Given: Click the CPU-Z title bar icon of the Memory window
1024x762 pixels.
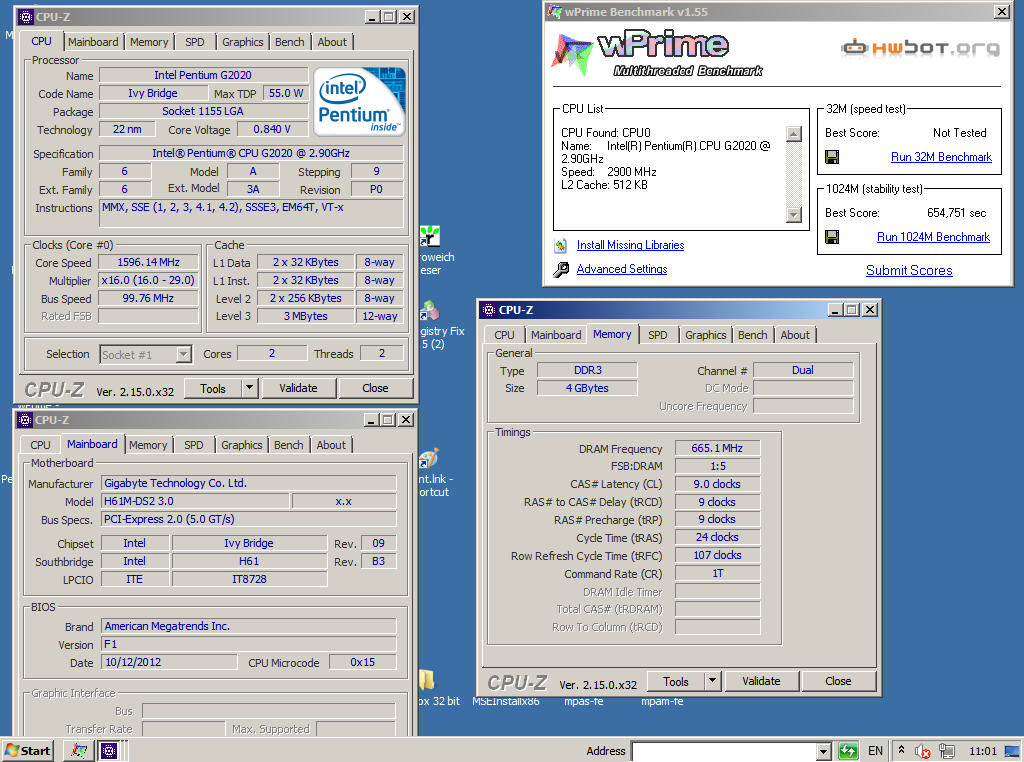Looking at the screenshot, I should [x=488, y=310].
